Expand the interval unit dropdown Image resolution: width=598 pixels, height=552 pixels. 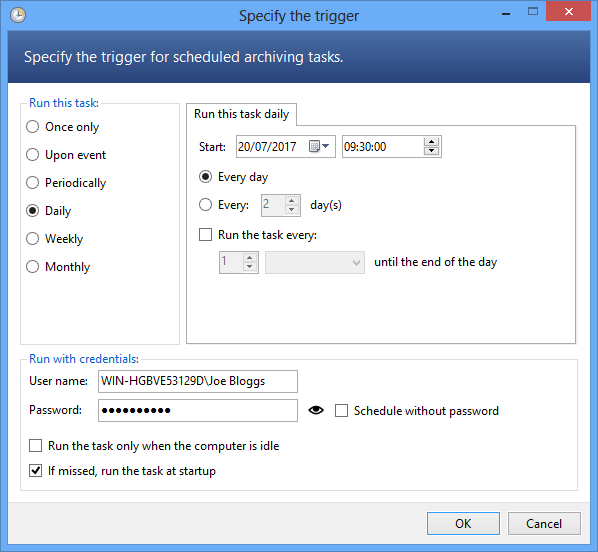click(x=315, y=262)
